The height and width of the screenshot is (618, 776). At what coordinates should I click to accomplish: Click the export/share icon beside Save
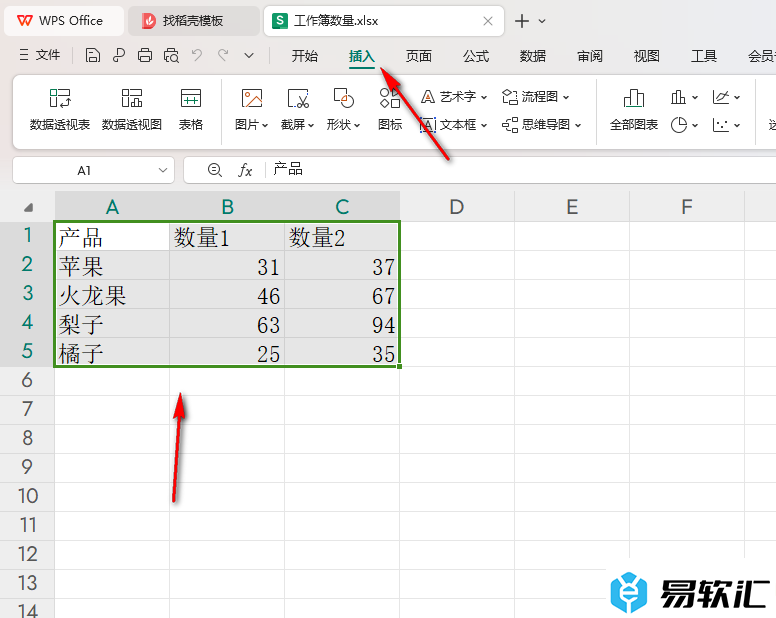point(119,55)
